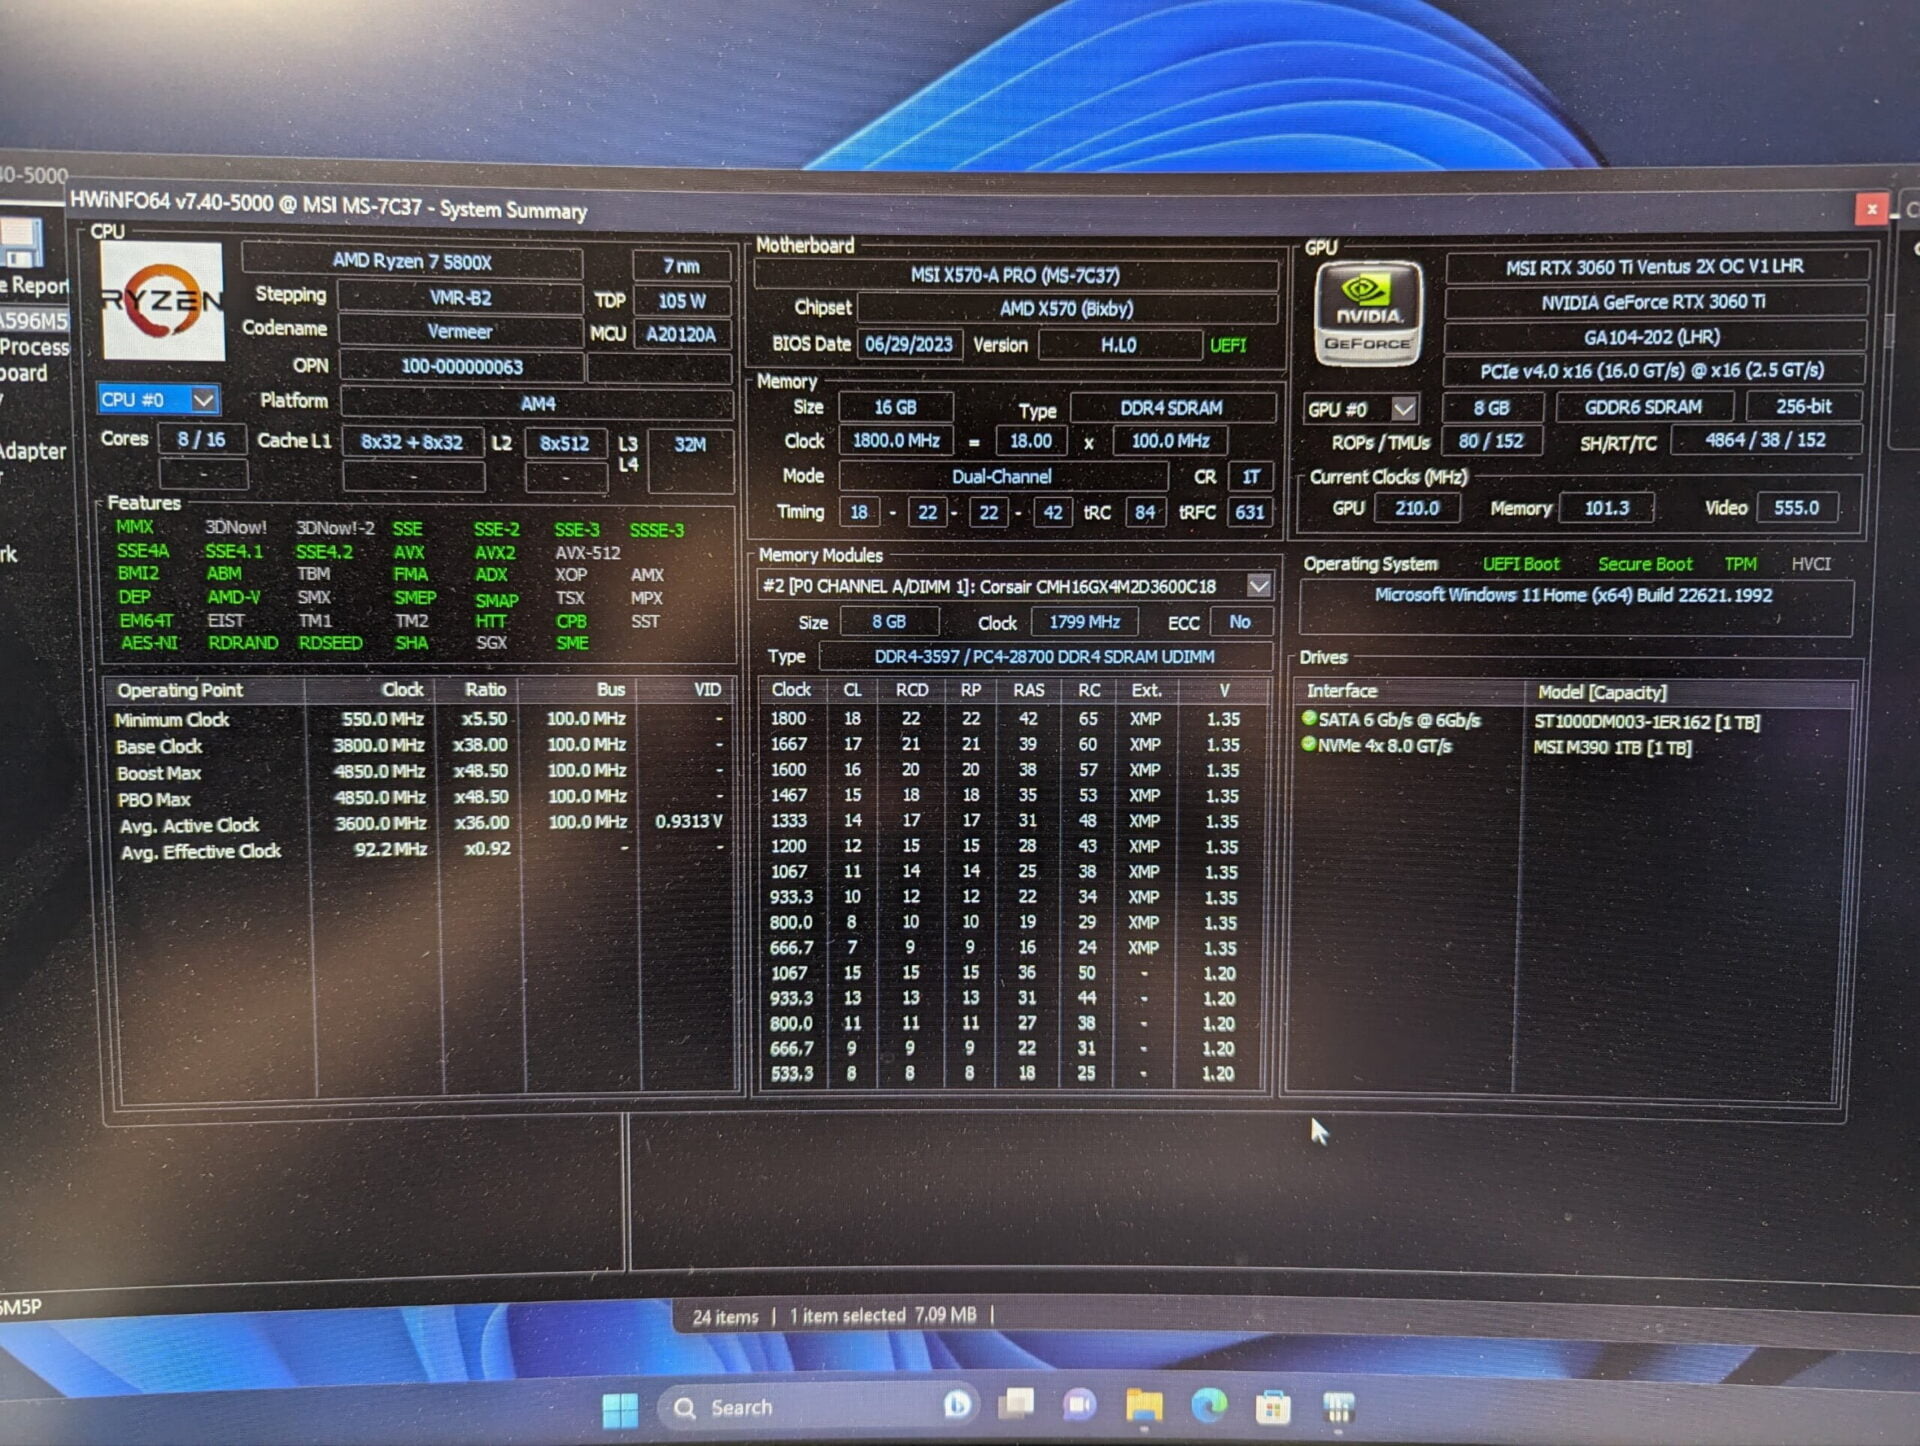Launch Microsoft Edge from the taskbar
The height and width of the screenshot is (1446, 1920).
(1208, 1407)
